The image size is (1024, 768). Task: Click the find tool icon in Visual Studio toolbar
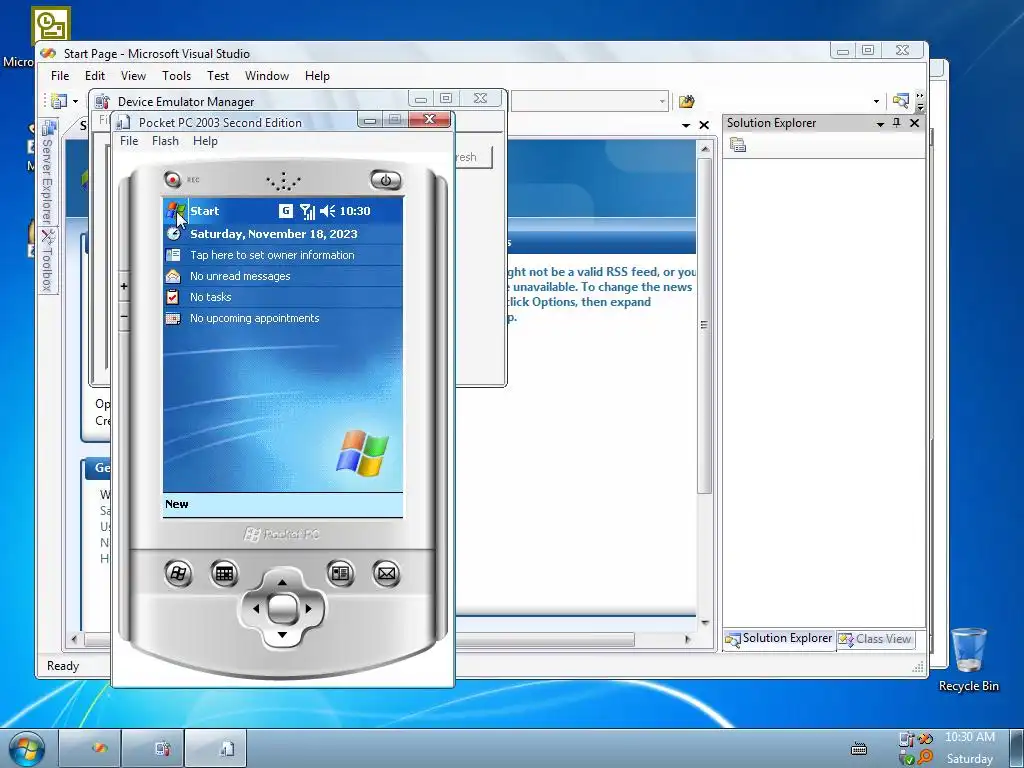click(x=901, y=101)
